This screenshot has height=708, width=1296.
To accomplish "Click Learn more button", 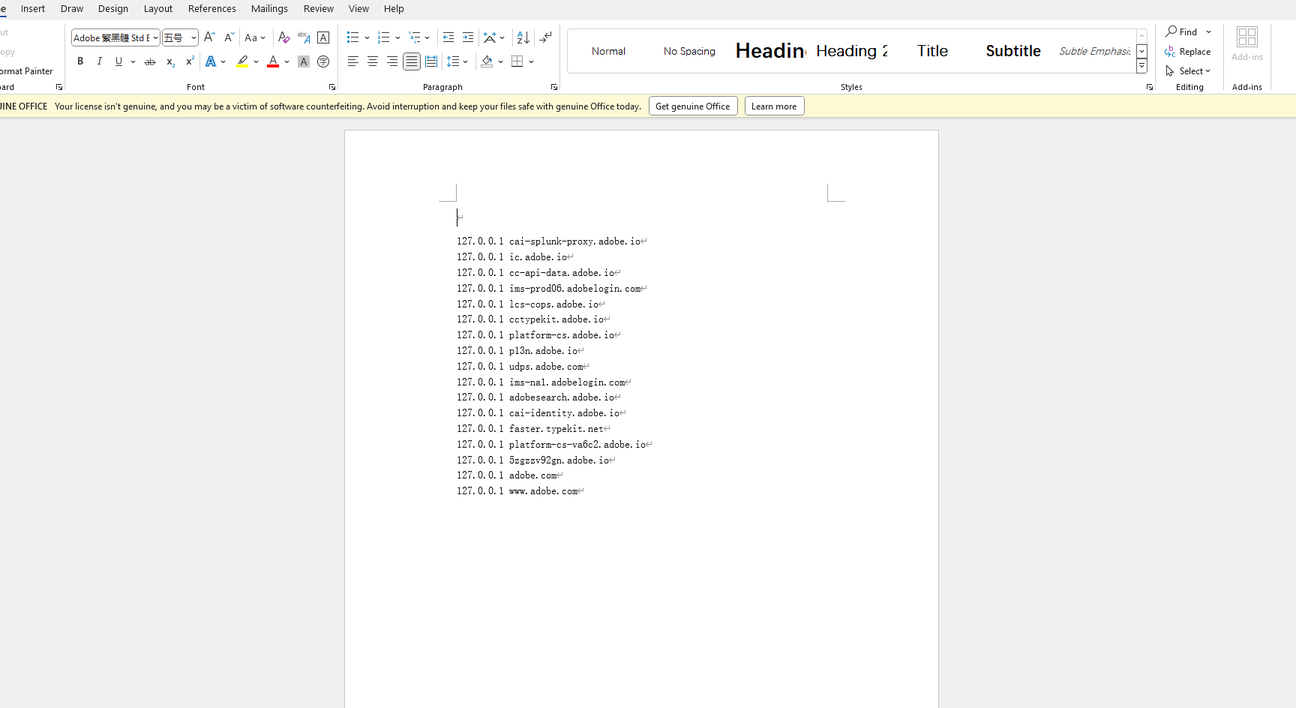I will [774, 106].
